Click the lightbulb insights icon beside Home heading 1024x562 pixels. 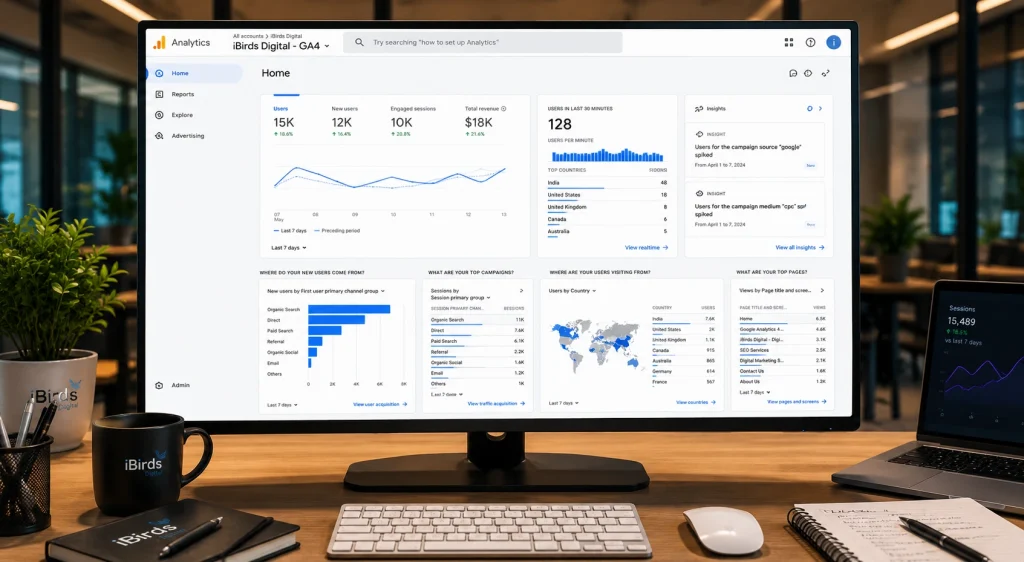[808, 73]
